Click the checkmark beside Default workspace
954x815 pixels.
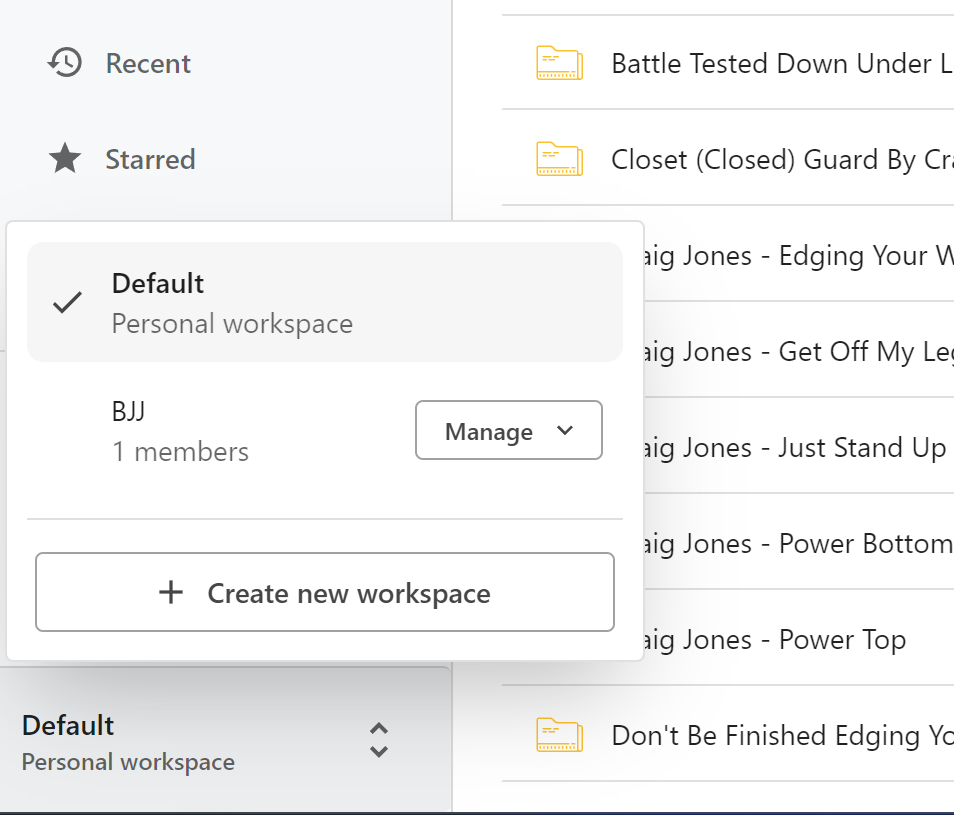(x=67, y=302)
